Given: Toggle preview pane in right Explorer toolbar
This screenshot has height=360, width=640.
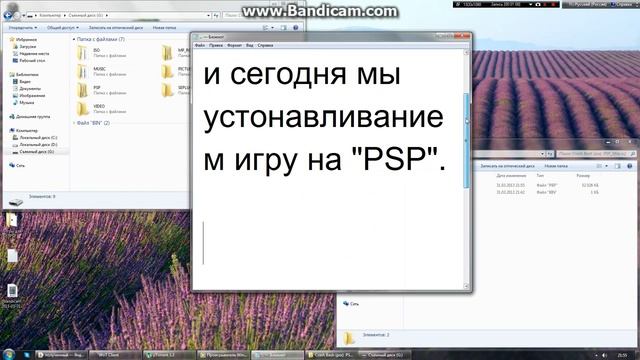Looking at the screenshot, I should click(618, 166).
